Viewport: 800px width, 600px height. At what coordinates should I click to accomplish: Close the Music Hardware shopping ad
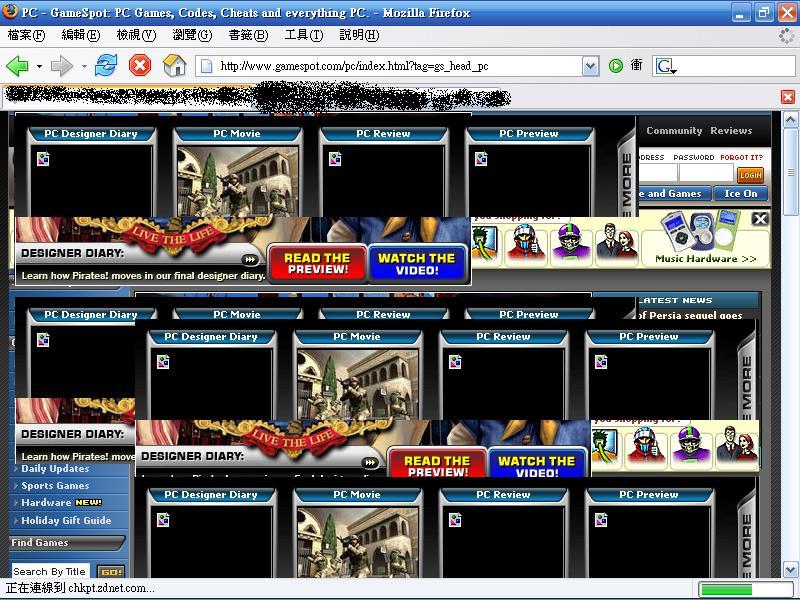pos(760,219)
